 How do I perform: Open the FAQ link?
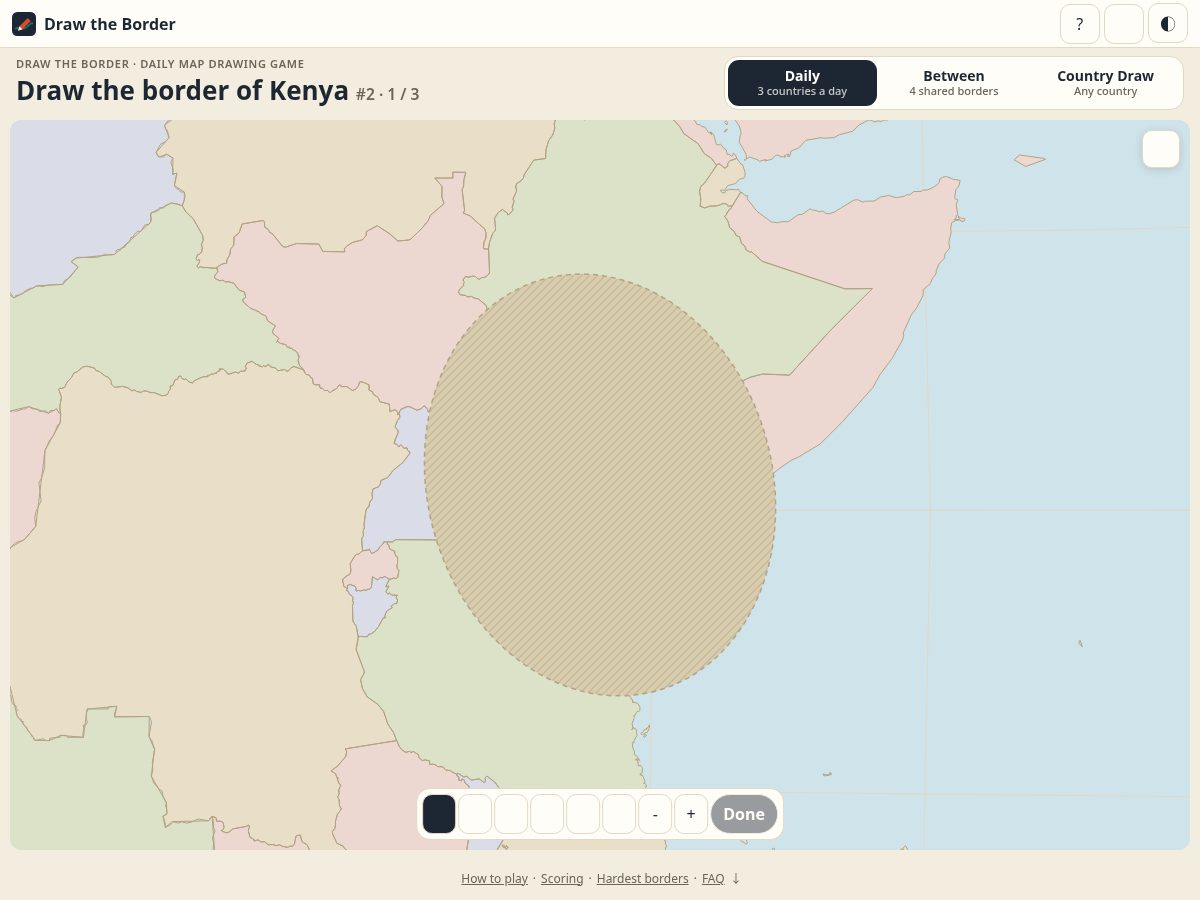713,879
